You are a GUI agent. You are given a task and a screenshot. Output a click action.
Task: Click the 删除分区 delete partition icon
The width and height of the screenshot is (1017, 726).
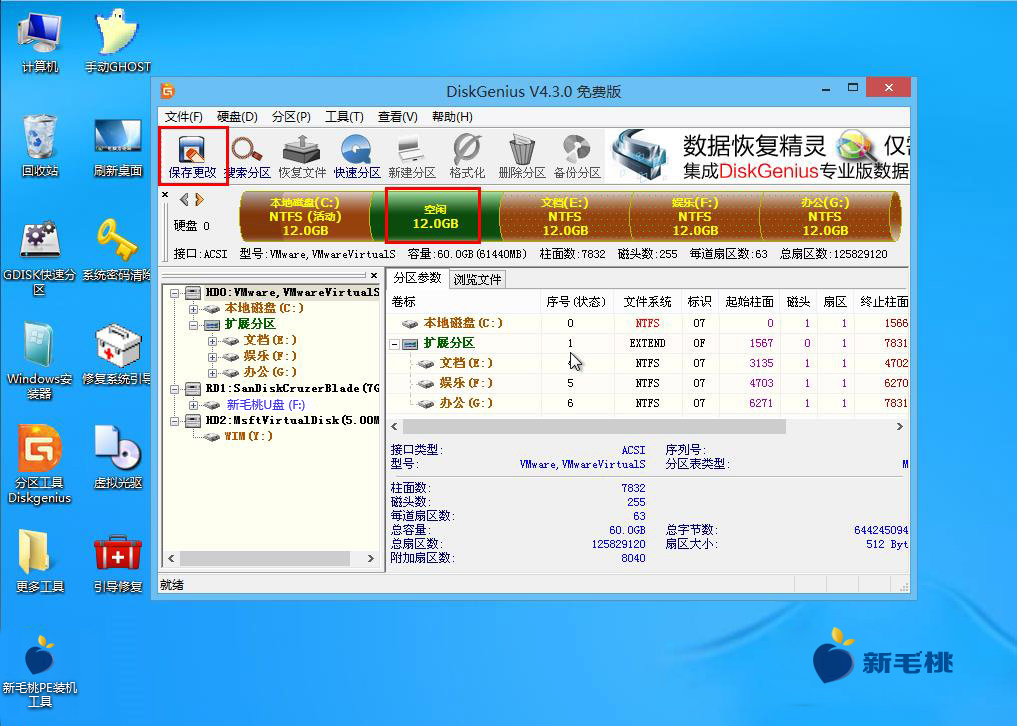(521, 156)
